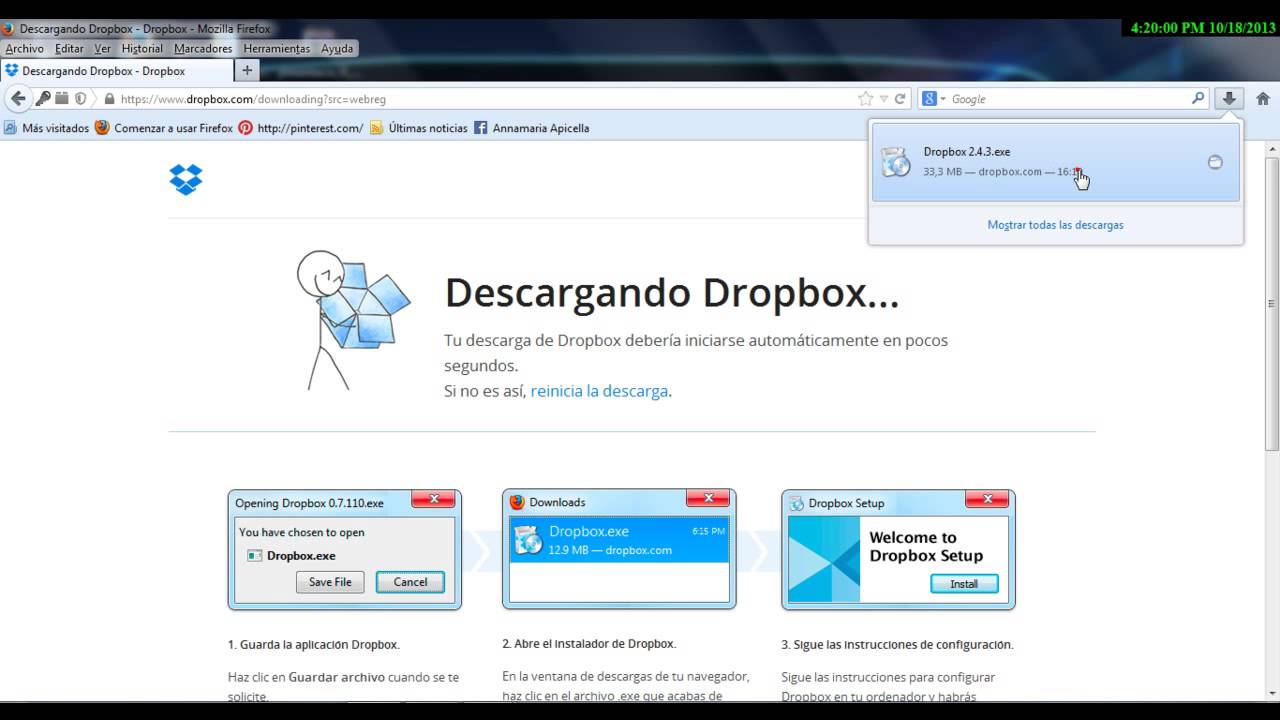The image size is (1280, 720).
Task: Click the Dropbox Setup illustration
Action: click(898, 549)
